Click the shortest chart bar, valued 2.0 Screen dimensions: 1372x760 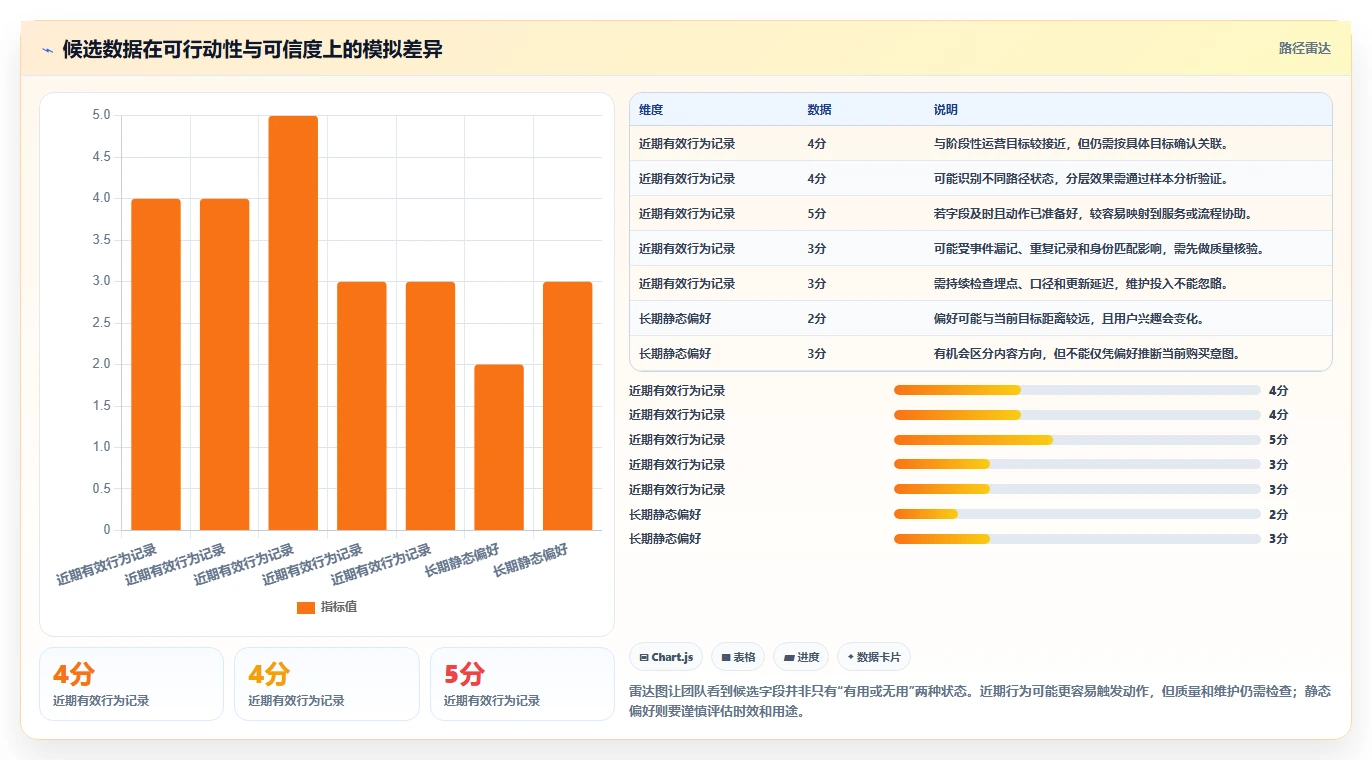pos(499,447)
